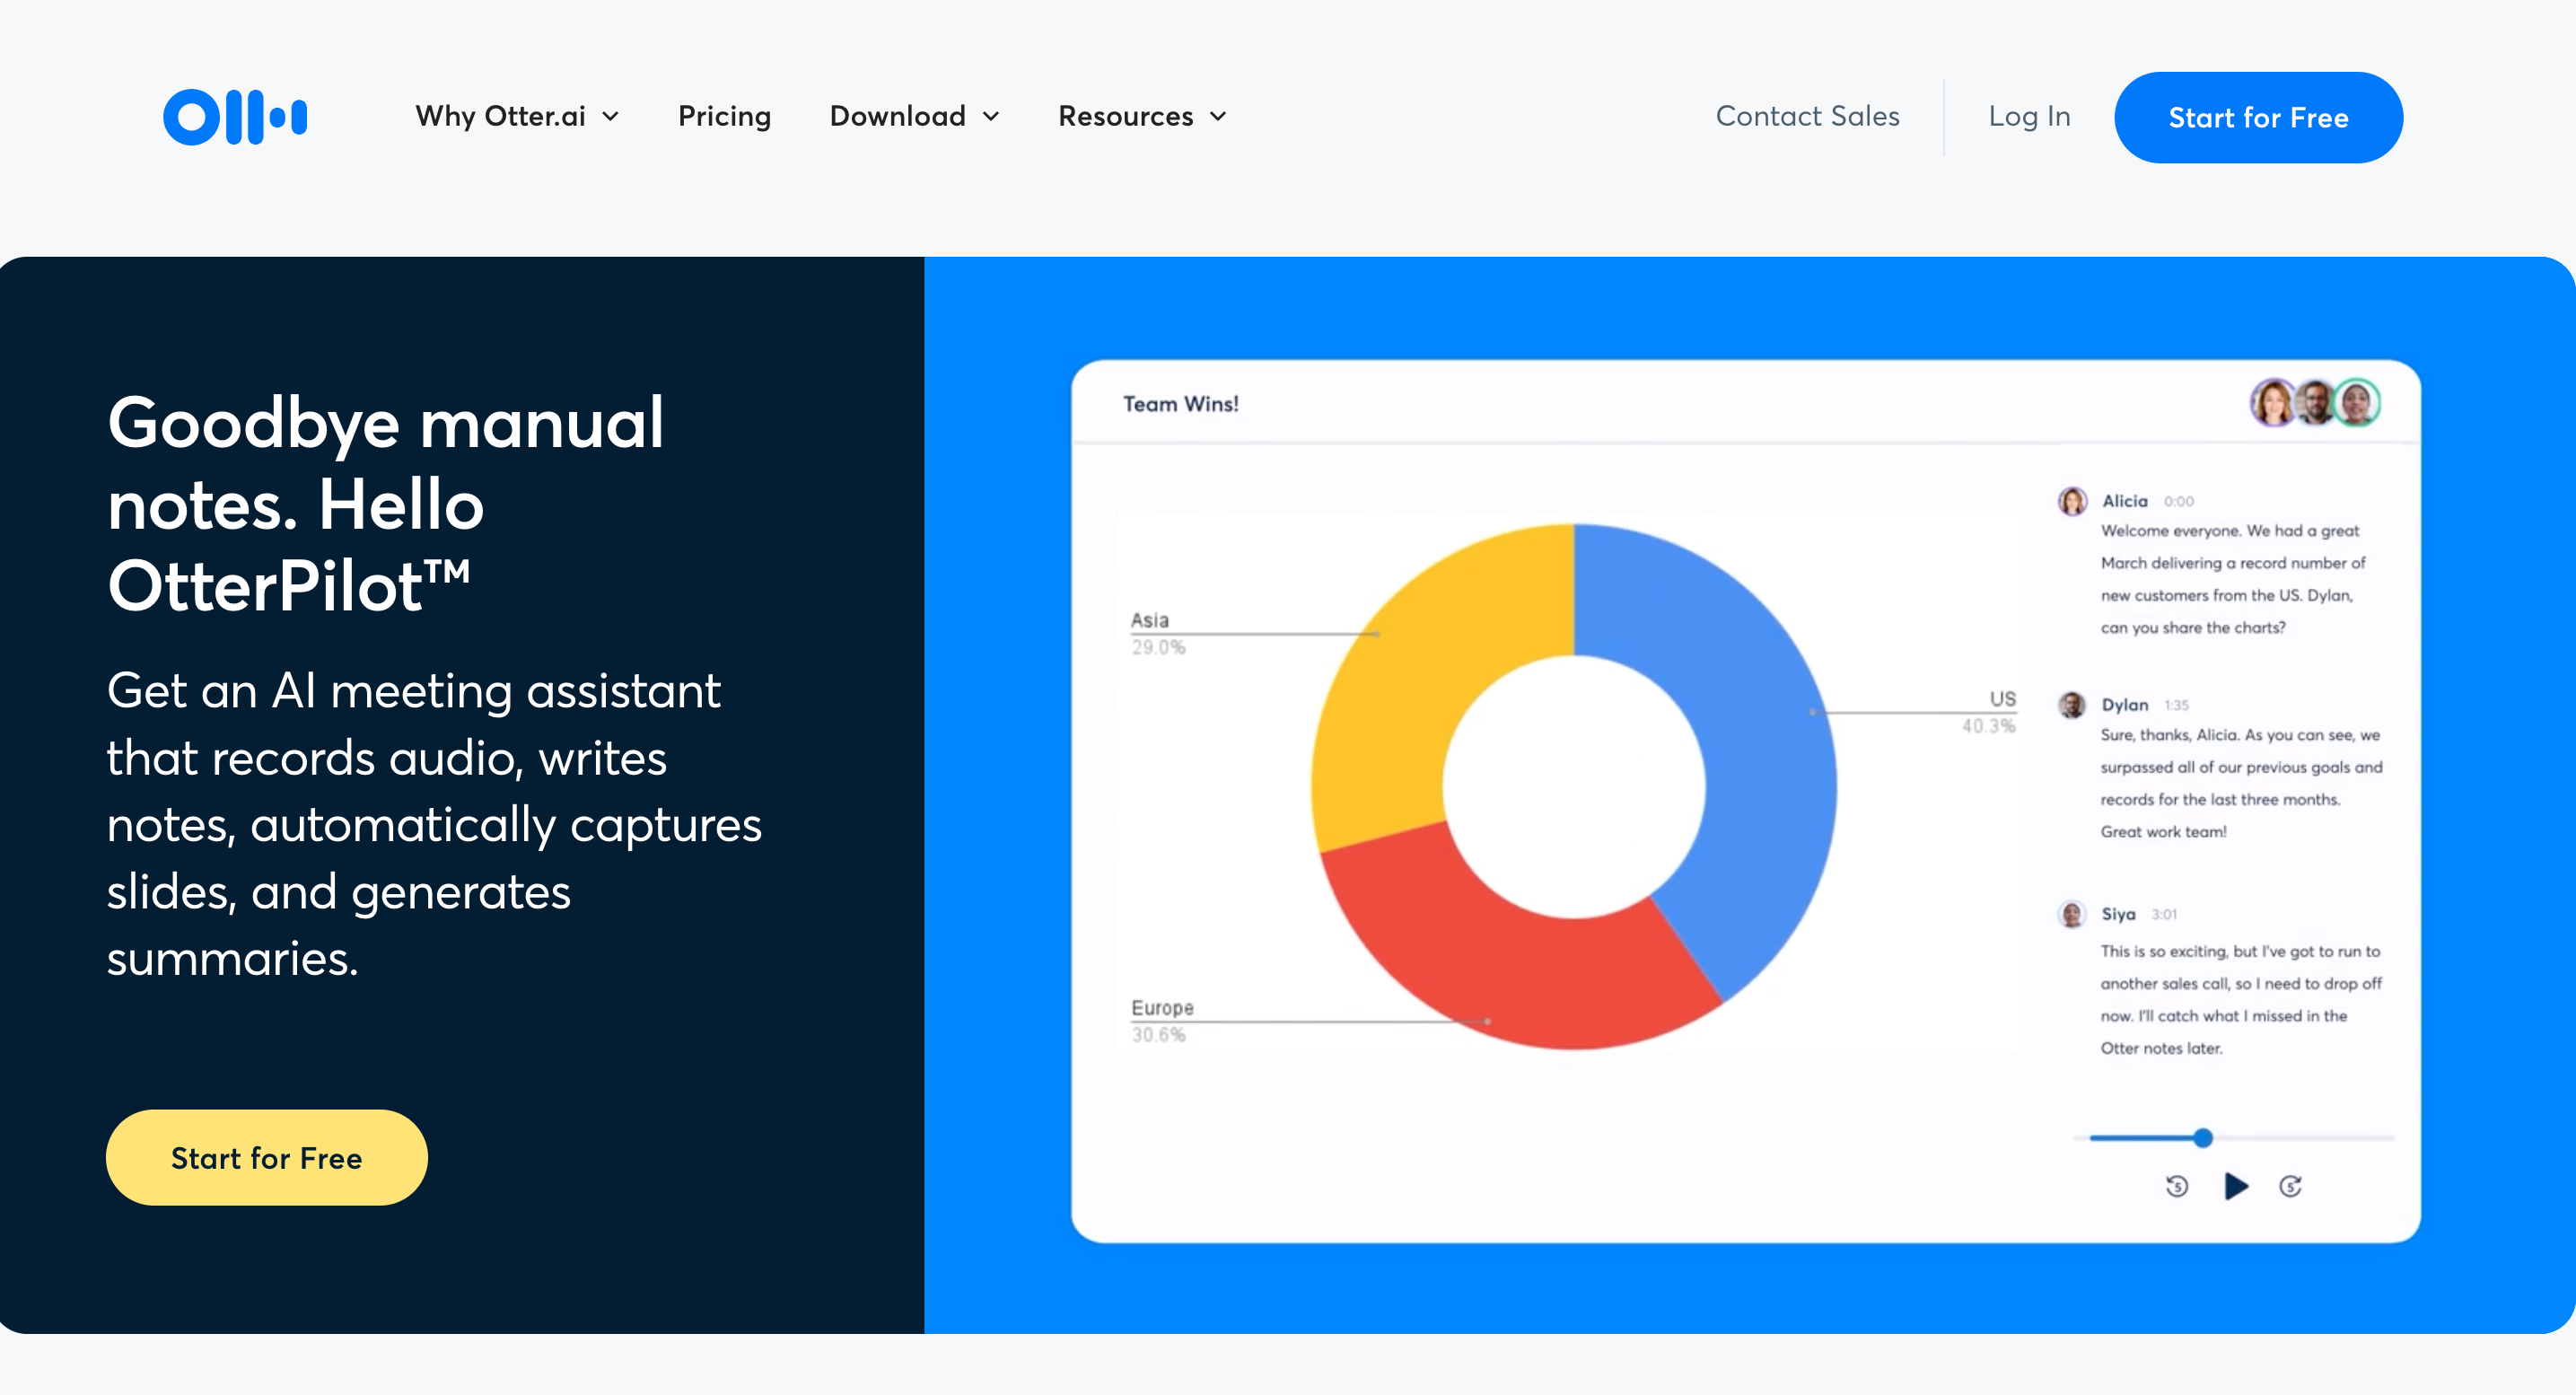Click Siya's avatar beside her transcript message

click(2072, 914)
